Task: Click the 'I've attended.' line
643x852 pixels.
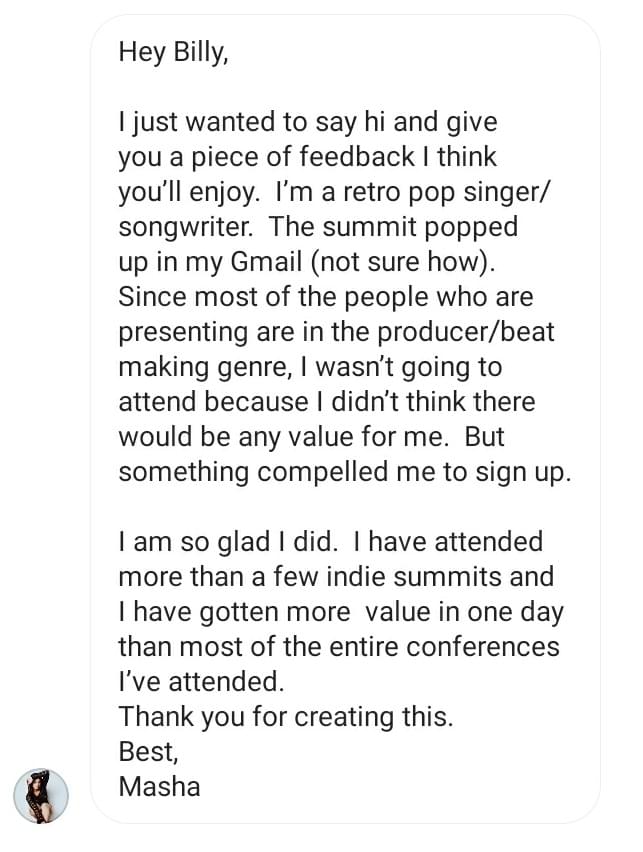Action: (202, 681)
